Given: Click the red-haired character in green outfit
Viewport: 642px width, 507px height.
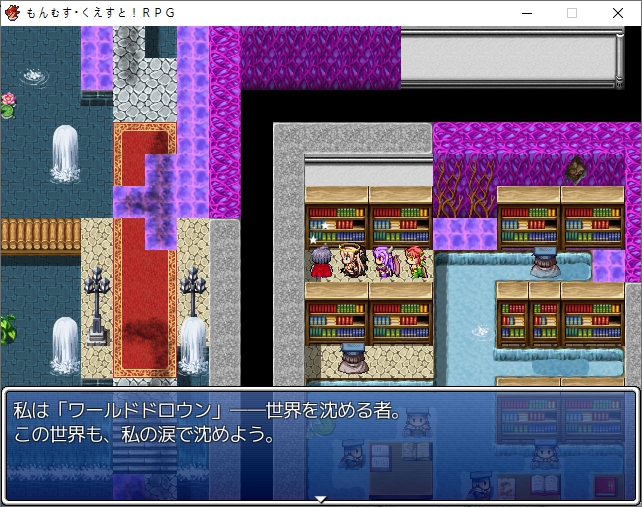Looking at the screenshot, I should point(417,263).
